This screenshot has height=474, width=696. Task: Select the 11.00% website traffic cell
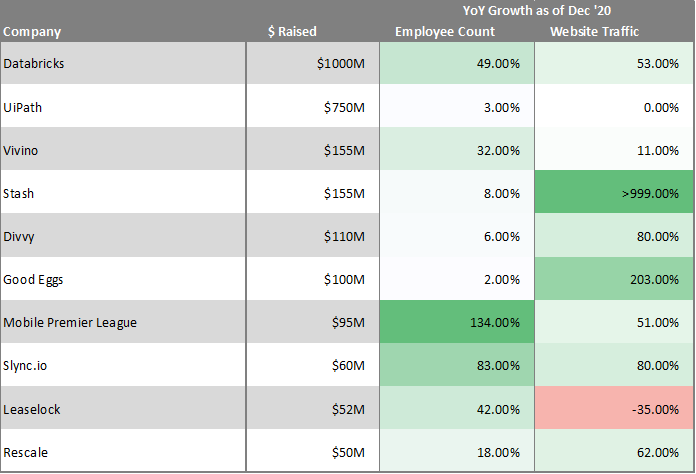(x=614, y=149)
